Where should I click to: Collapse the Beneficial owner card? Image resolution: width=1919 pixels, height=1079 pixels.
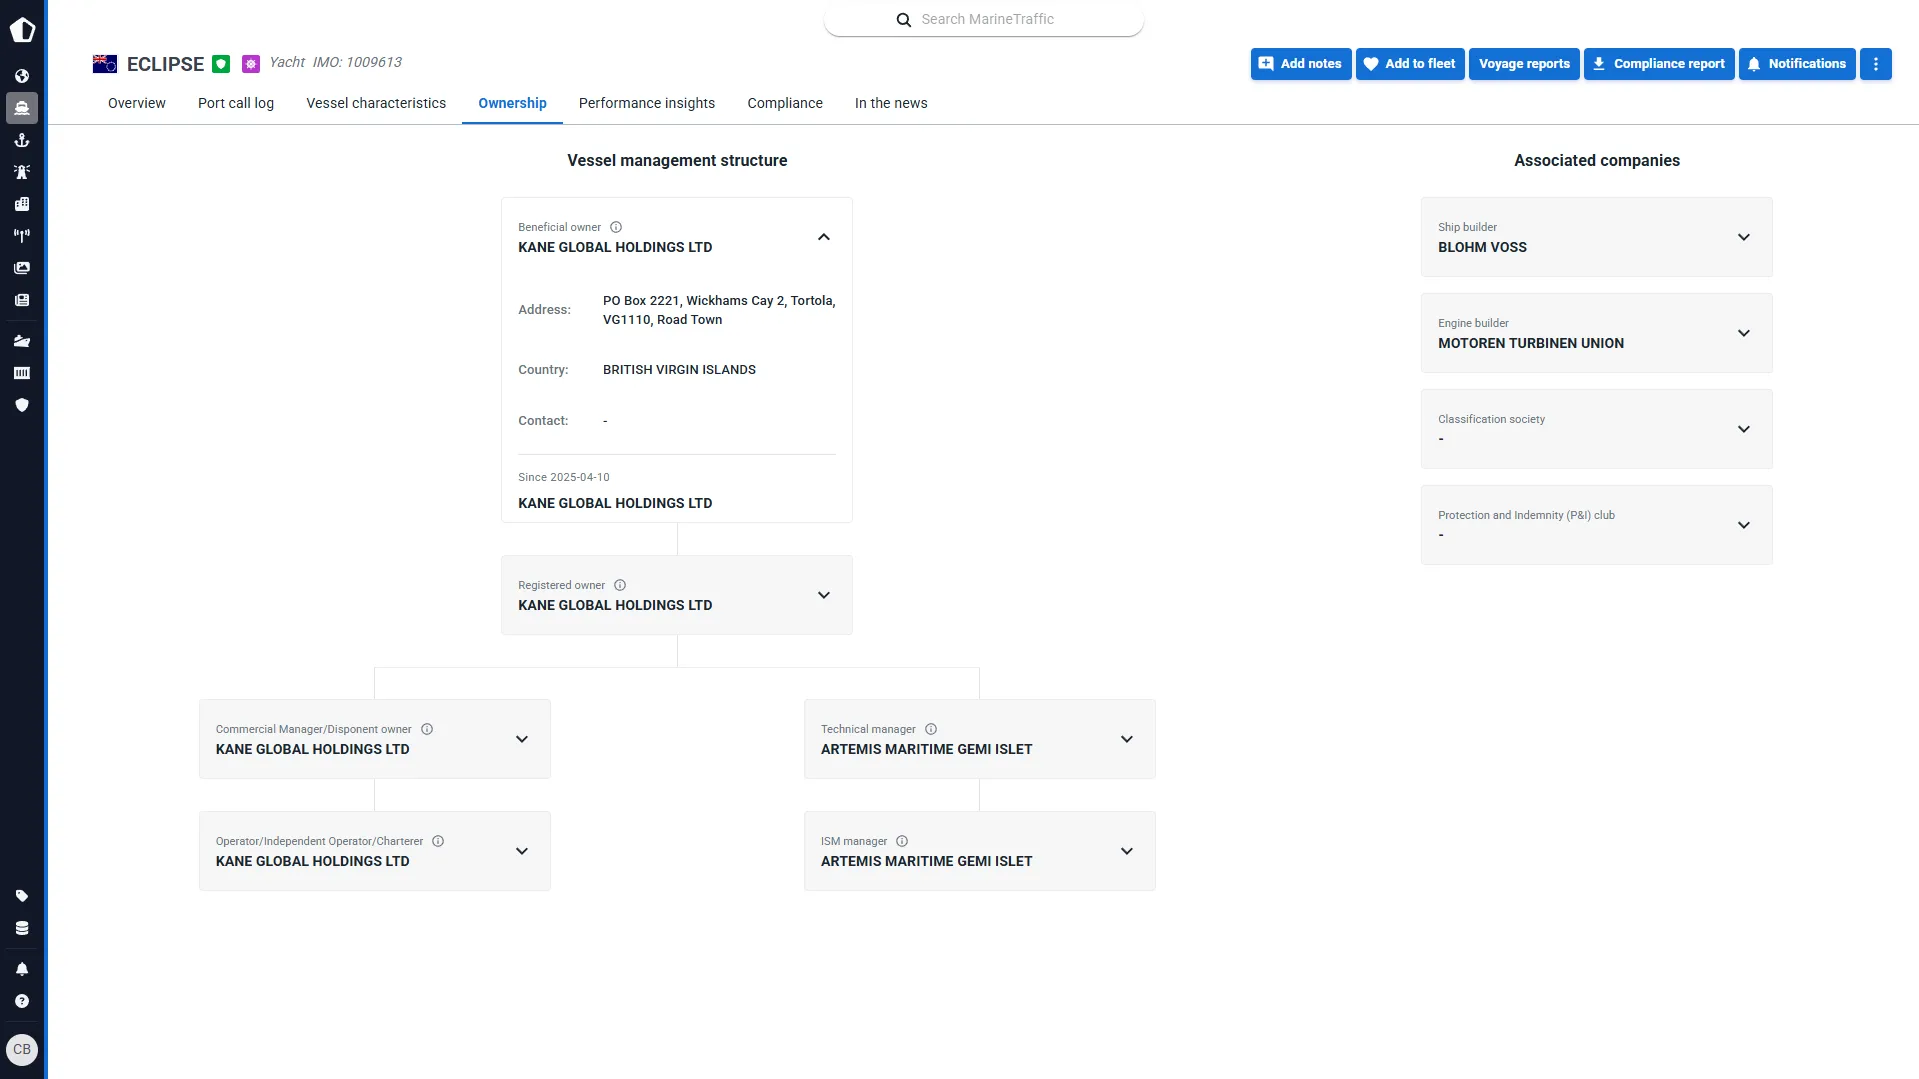[824, 237]
